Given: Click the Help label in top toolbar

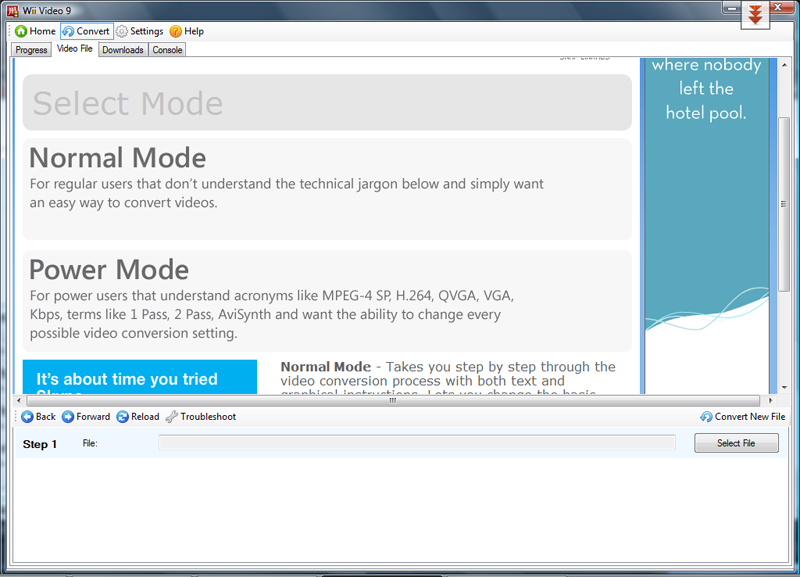Looking at the screenshot, I should coord(194,32).
